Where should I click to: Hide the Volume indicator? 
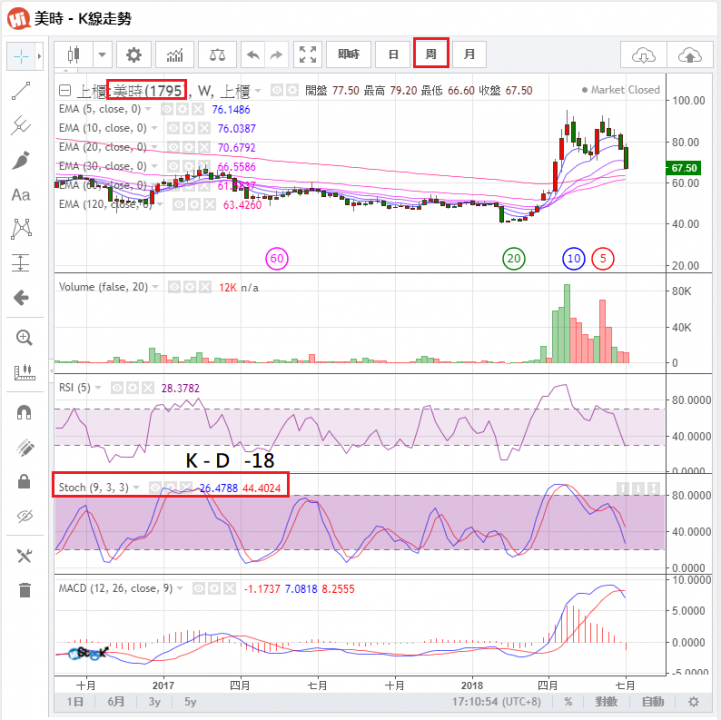click(174, 287)
